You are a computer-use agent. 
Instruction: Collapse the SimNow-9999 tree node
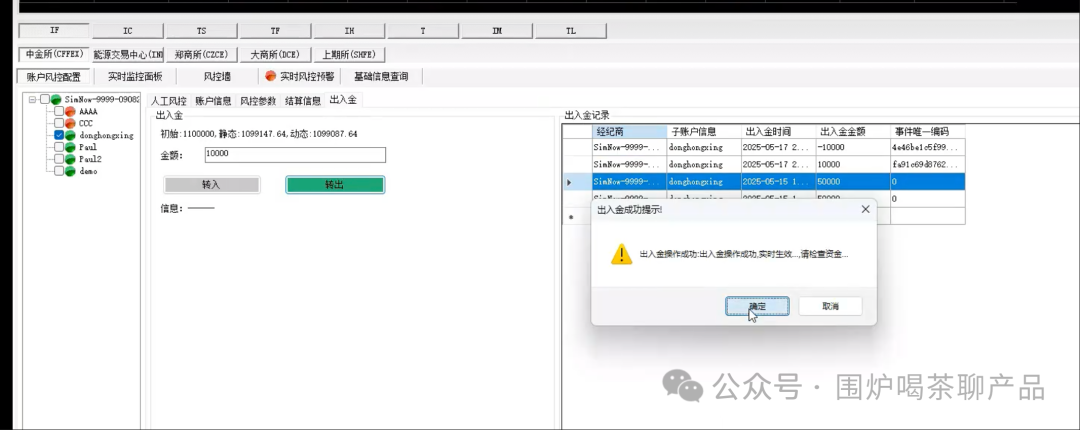tap(33, 100)
